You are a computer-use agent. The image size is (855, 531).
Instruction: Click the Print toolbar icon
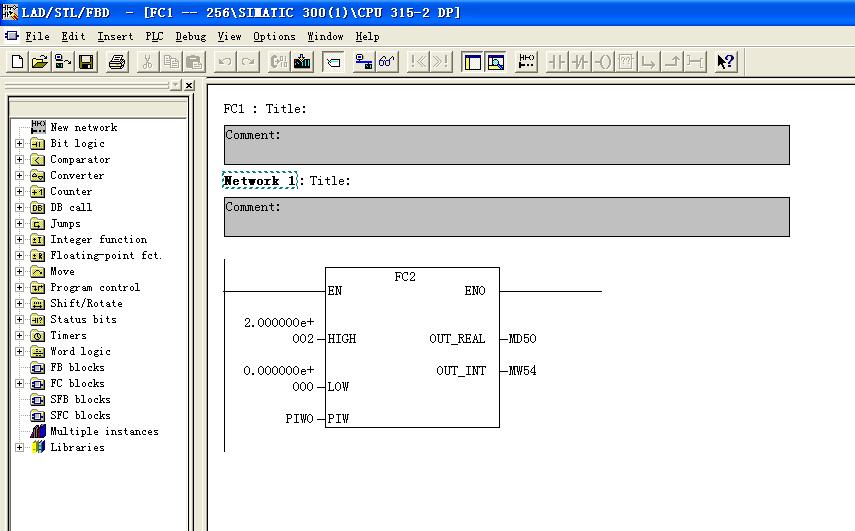pos(117,62)
